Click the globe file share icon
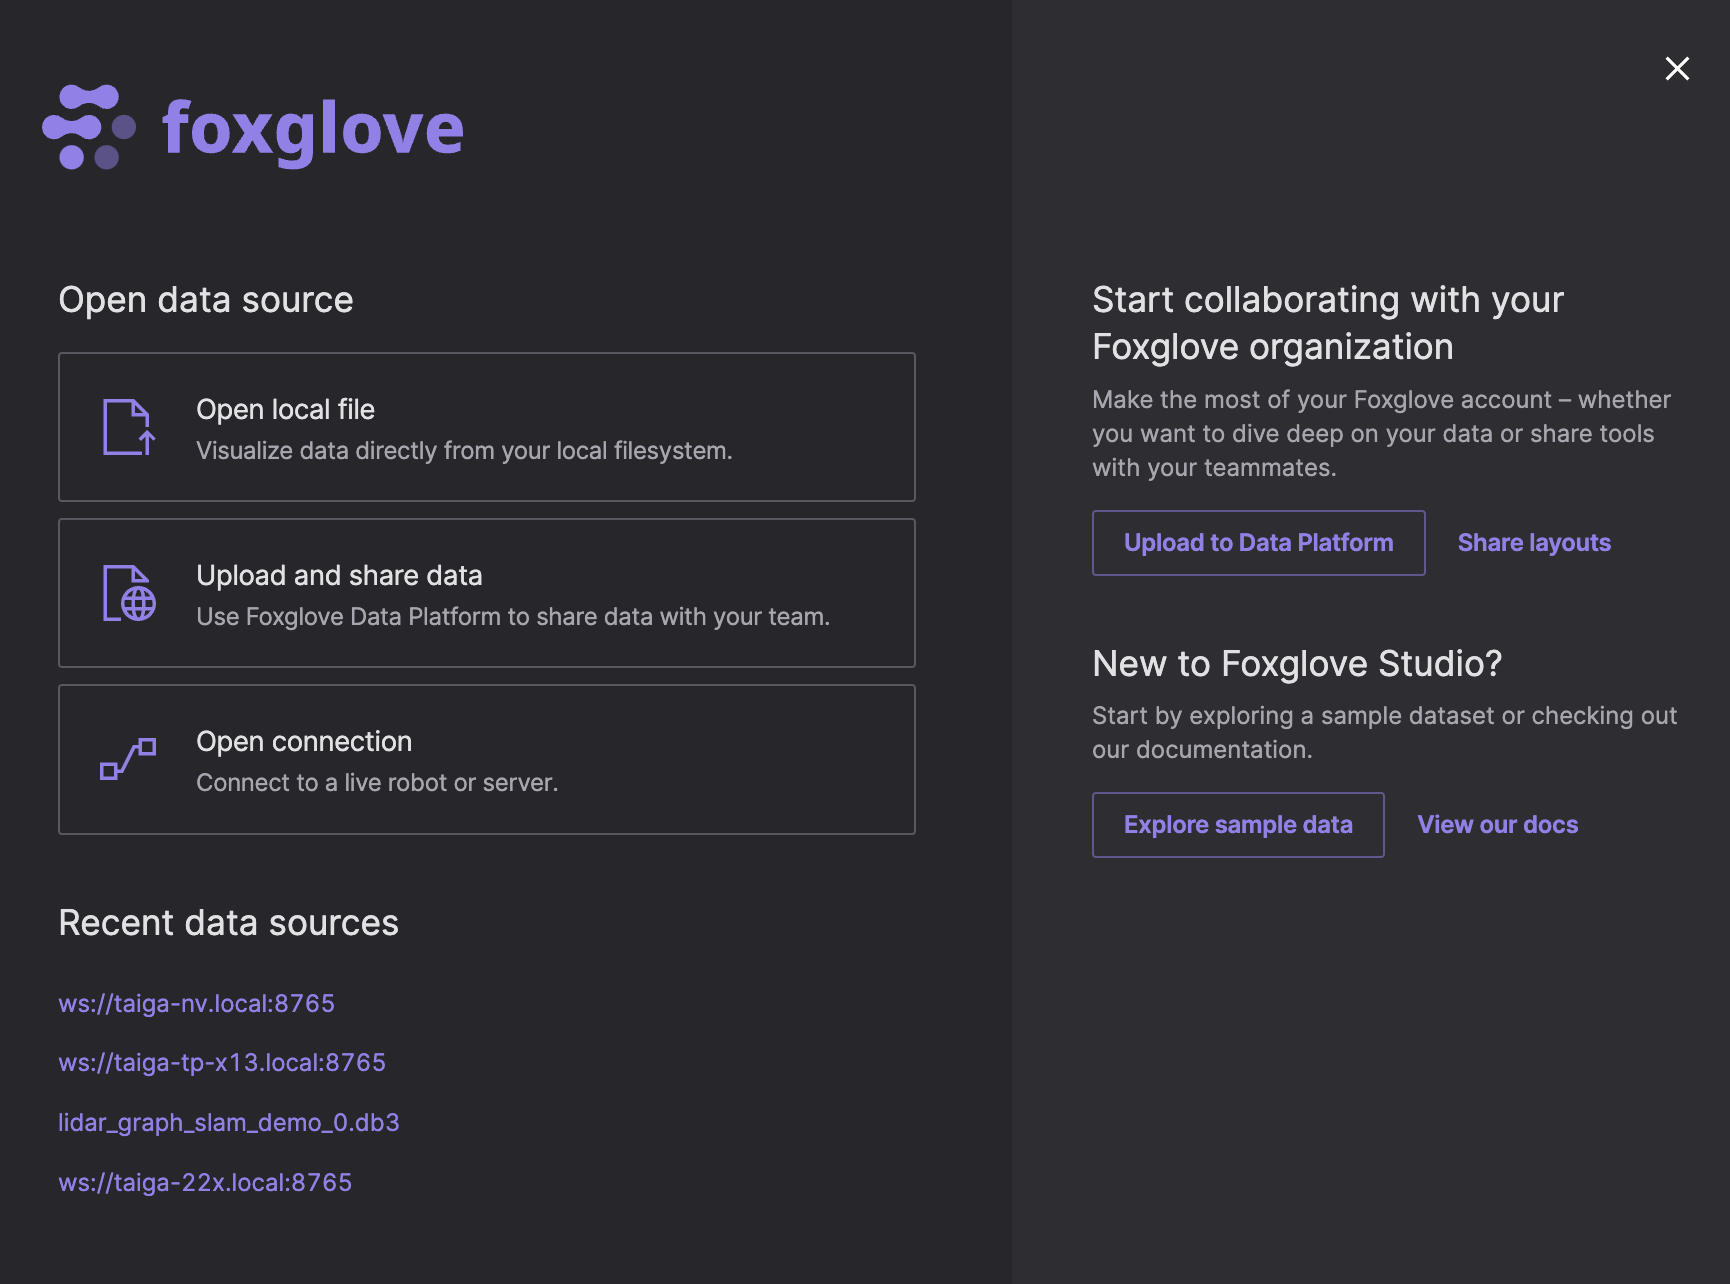 129,593
